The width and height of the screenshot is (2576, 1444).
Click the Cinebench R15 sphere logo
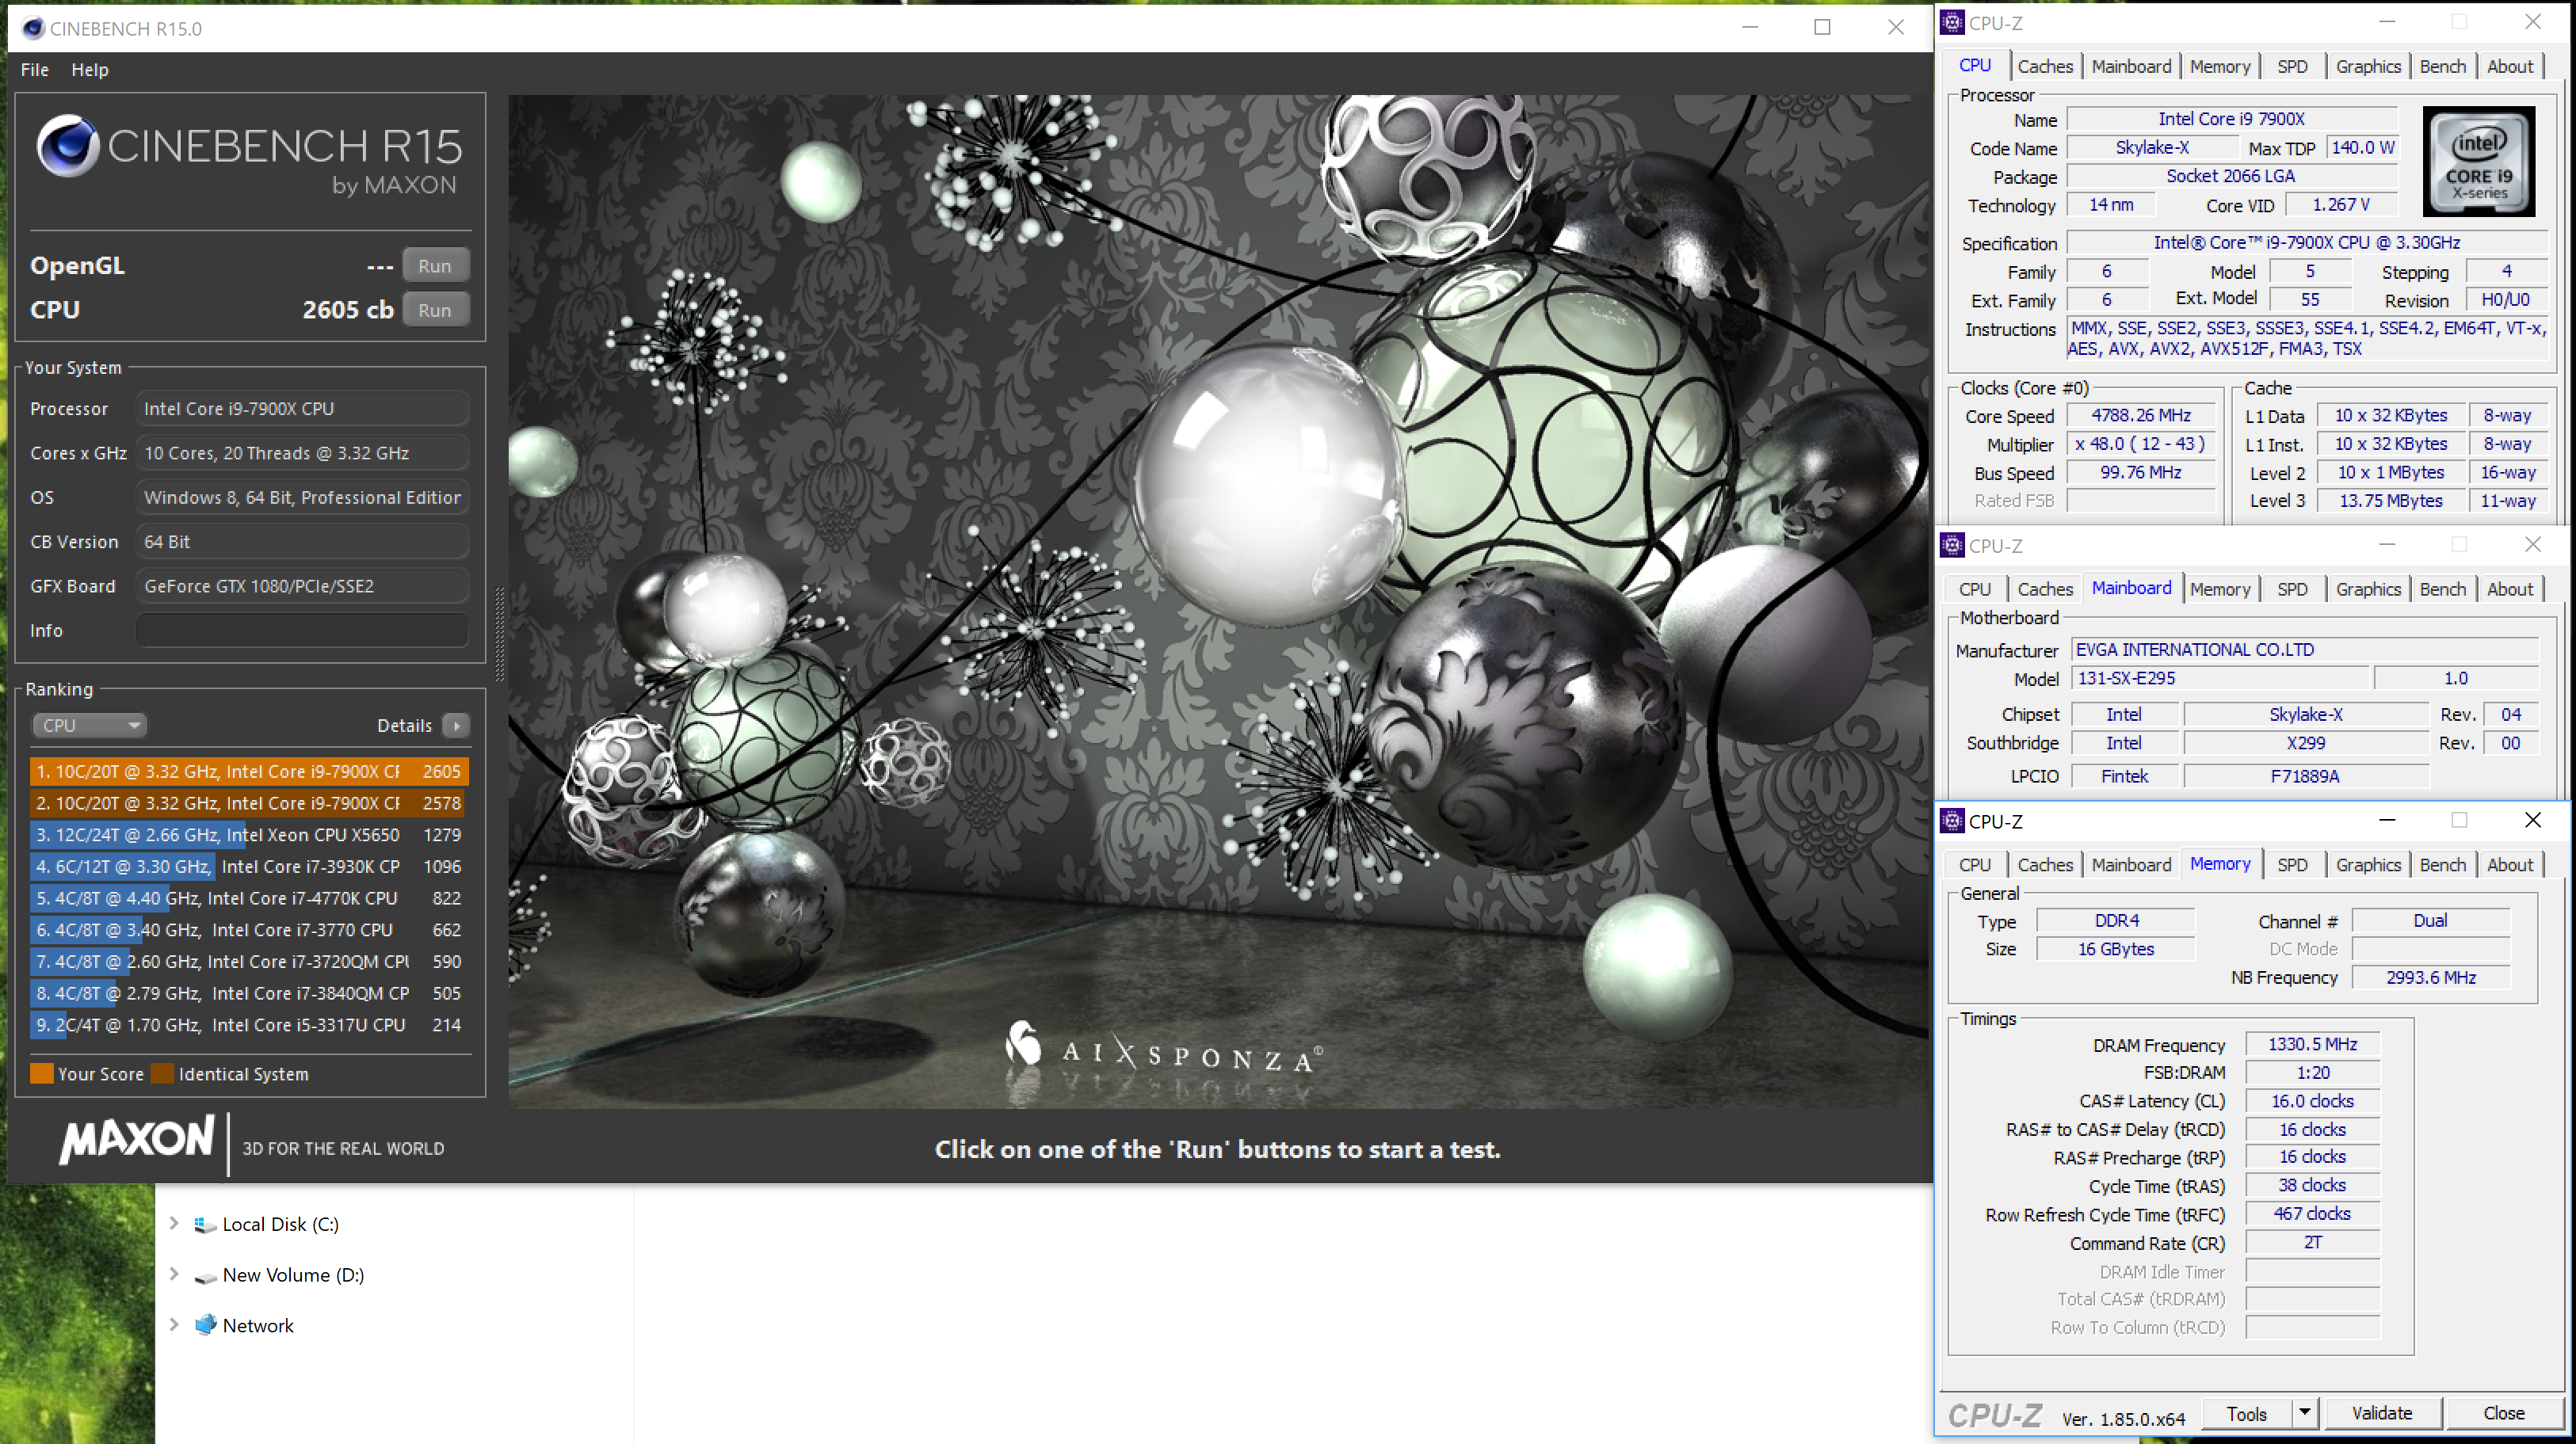pos(68,146)
